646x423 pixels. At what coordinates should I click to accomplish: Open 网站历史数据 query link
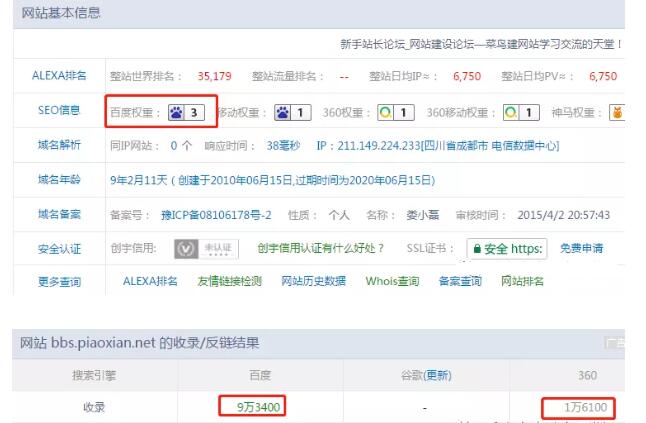coord(313,282)
